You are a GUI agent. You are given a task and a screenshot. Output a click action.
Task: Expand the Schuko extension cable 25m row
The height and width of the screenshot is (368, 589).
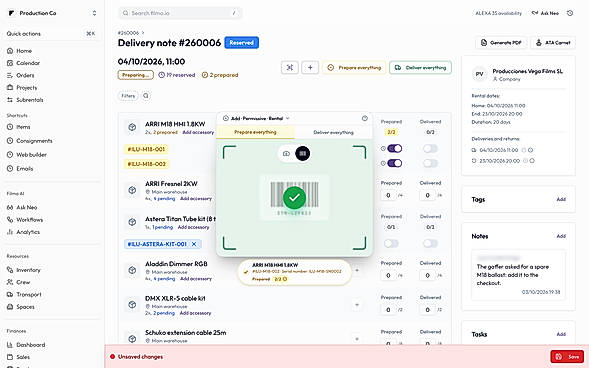(x=357, y=339)
